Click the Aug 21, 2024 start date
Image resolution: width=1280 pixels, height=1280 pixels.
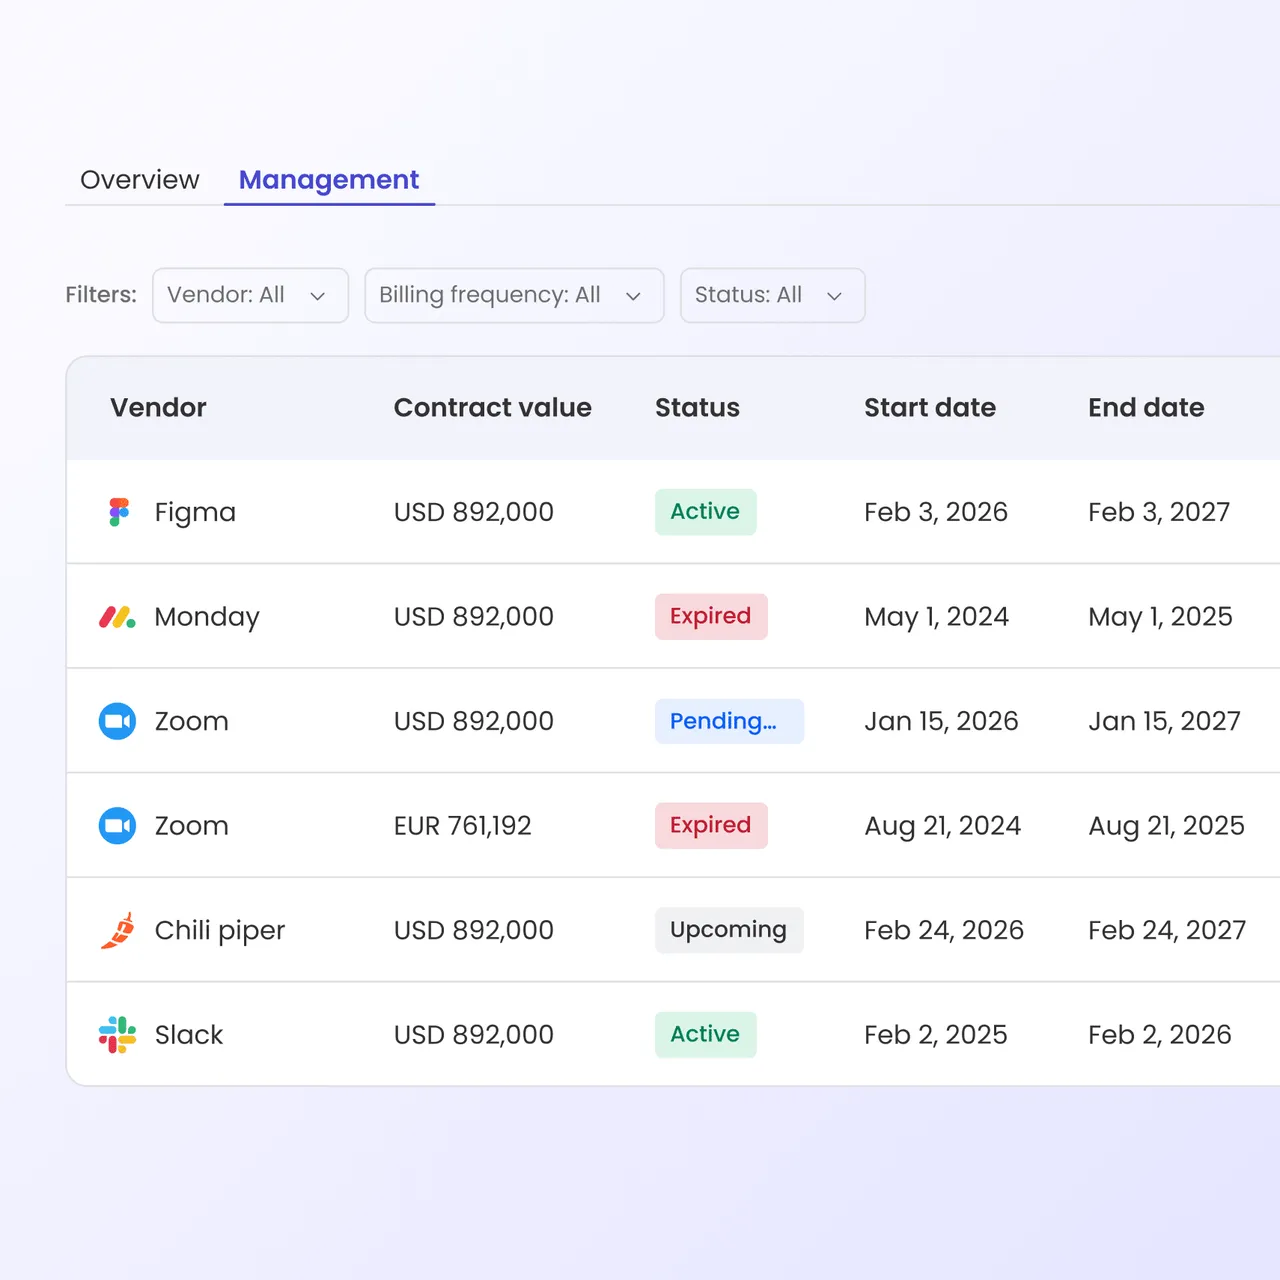[943, 826]
